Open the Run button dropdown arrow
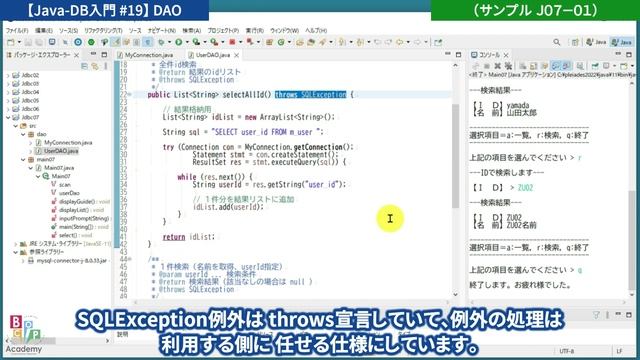The width and height of the screenshot is (640, 360). click(187, 42)
